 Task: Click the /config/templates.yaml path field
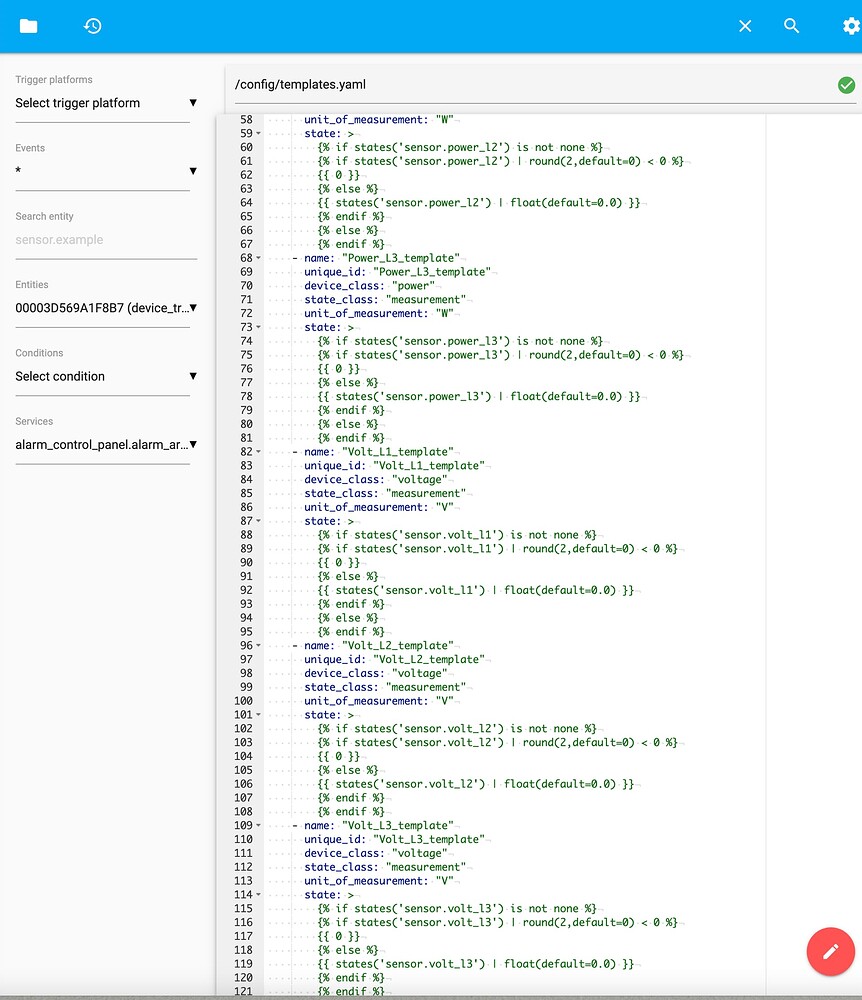coord(400,85)
